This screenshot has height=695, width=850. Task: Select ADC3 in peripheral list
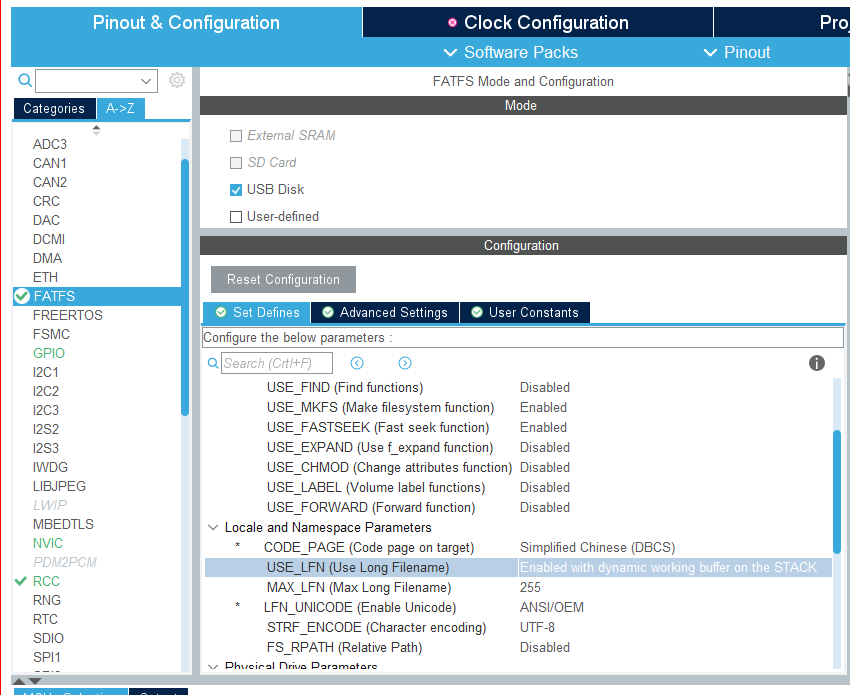tap(50, 144)
